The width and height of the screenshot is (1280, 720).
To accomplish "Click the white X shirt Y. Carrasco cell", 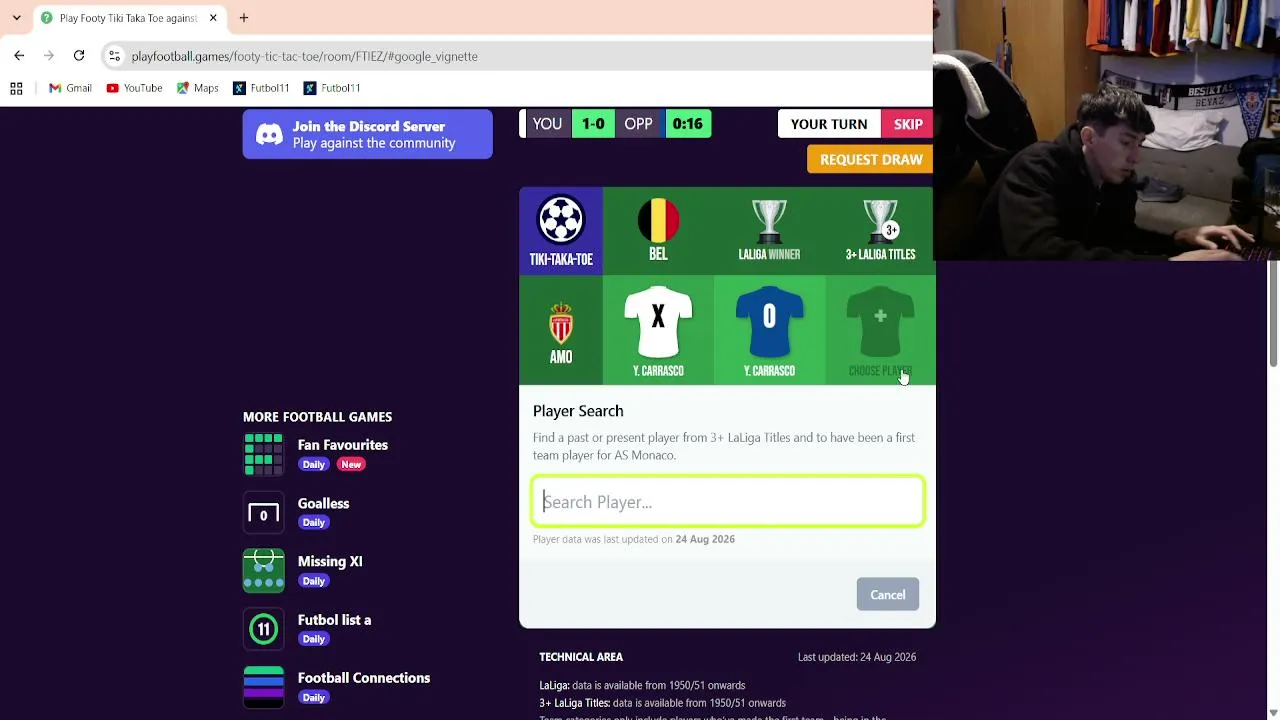I will point(658,332).
